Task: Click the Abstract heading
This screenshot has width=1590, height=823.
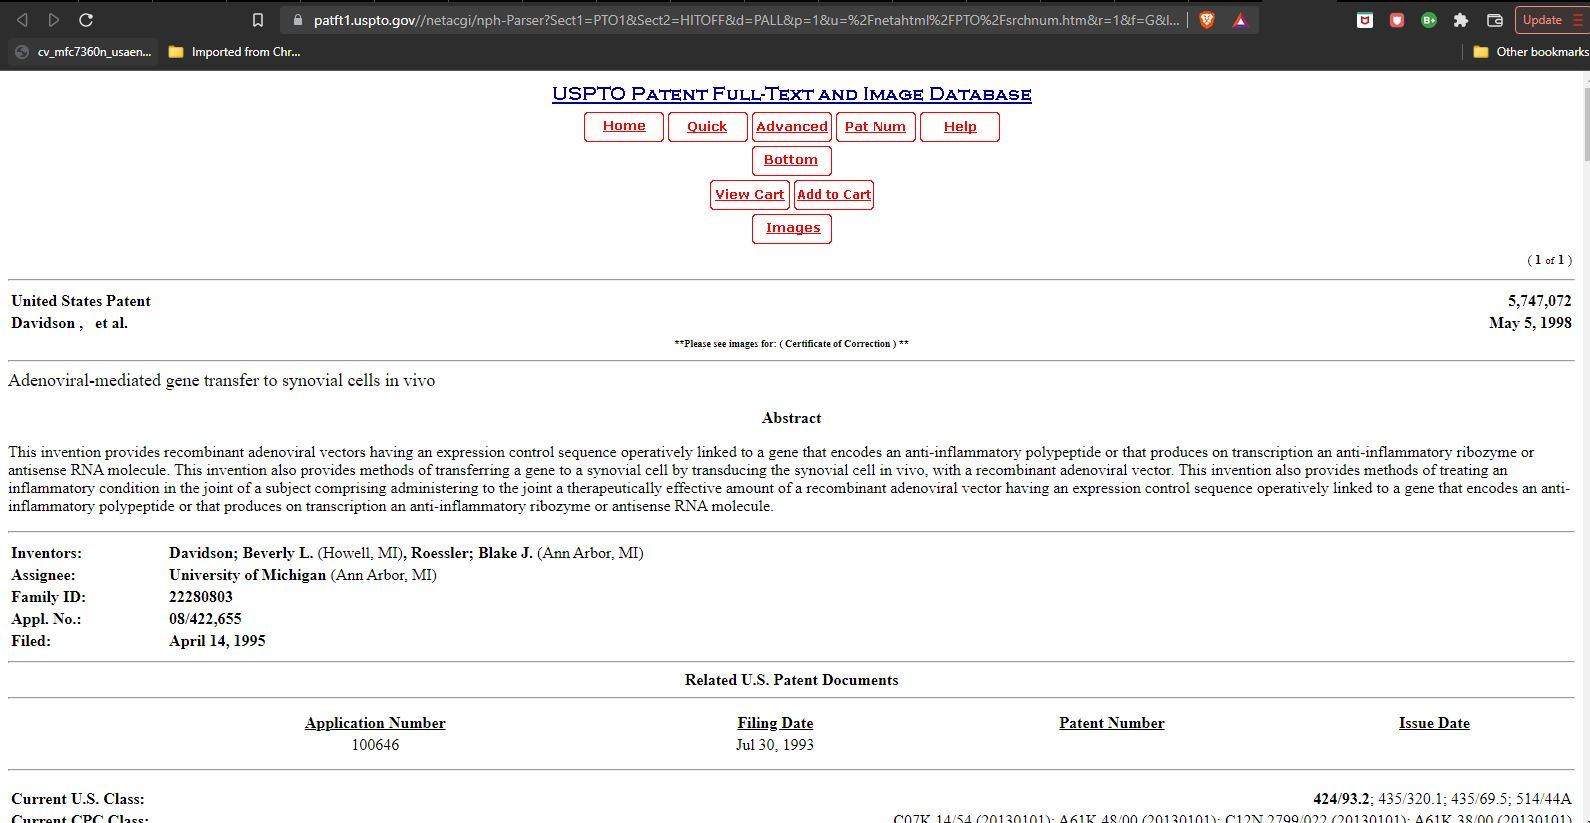Action: tap(791, 418)
